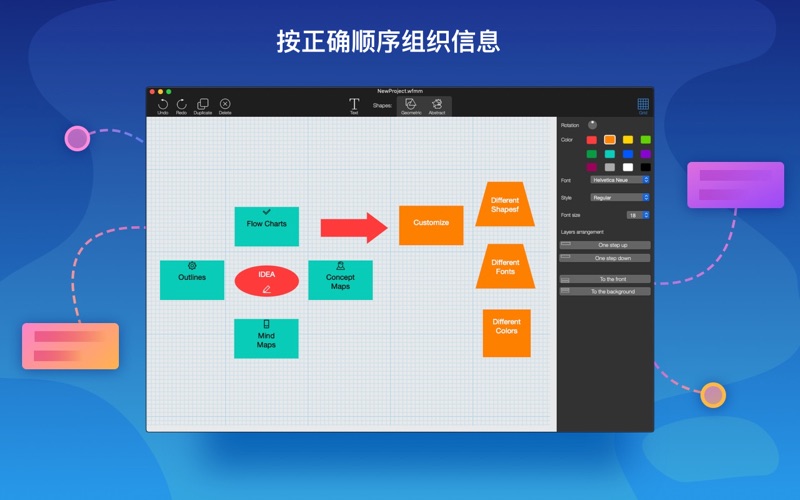Pick the purple color swatch

645,154
